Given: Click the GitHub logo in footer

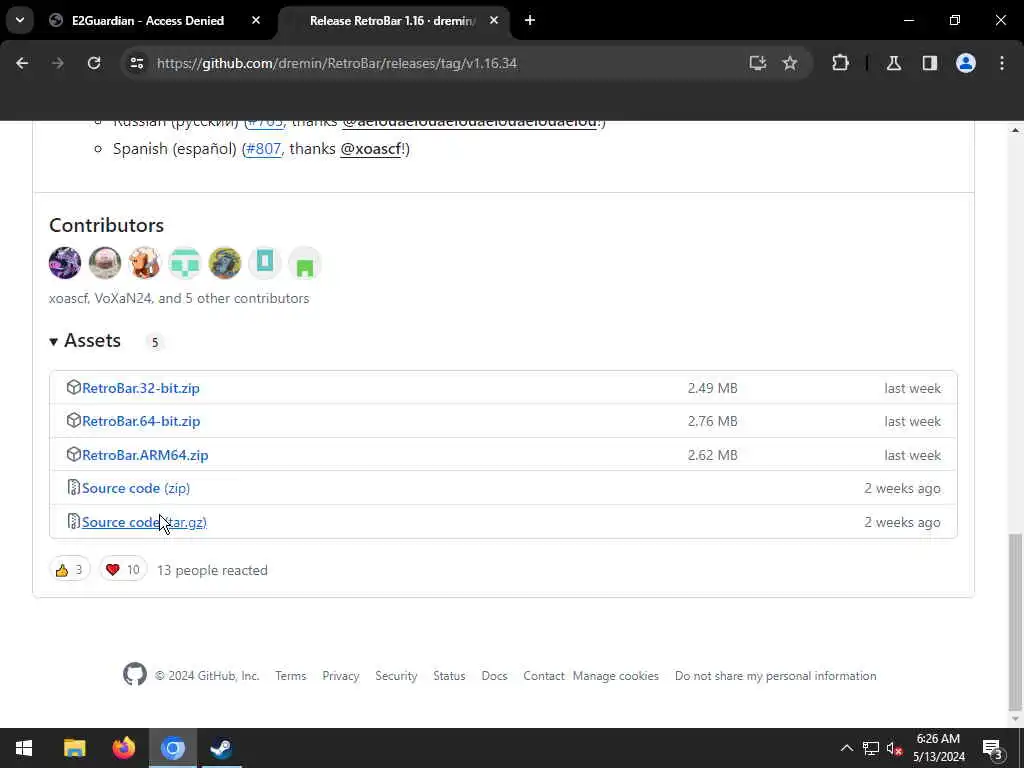Looking at the screenshot, I should coord(135,675).
